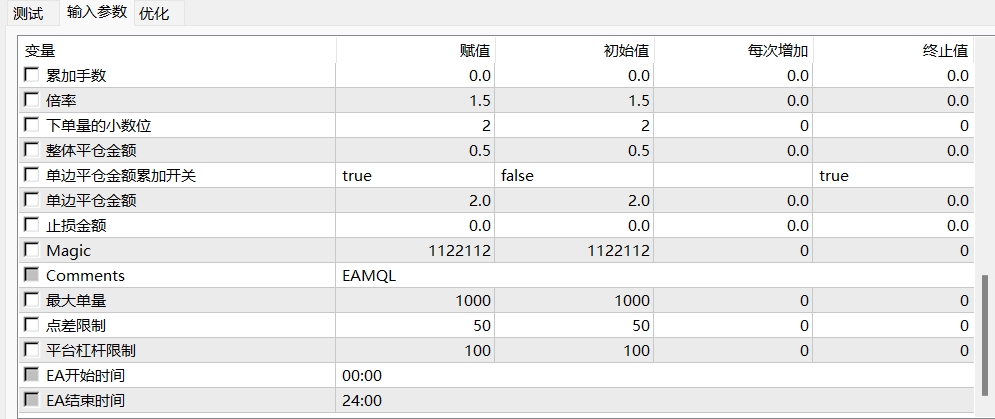Image resolution: width=995 pixels, height=419 pixels.
Task: Enable the 点差限制 checkbox
Action: click(32, 325)
